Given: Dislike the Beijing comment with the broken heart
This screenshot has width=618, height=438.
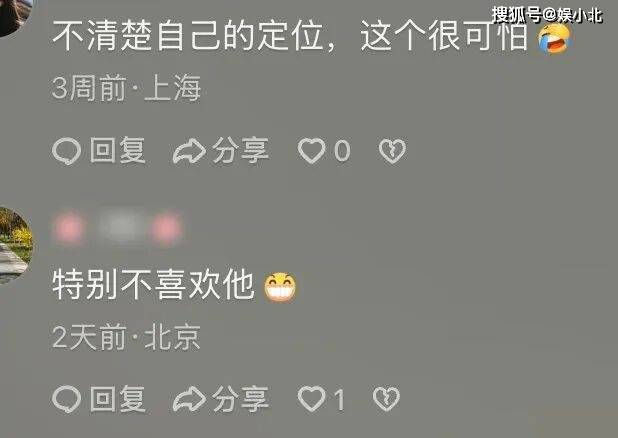Looking at the screenshot, I should click(386, 399).
